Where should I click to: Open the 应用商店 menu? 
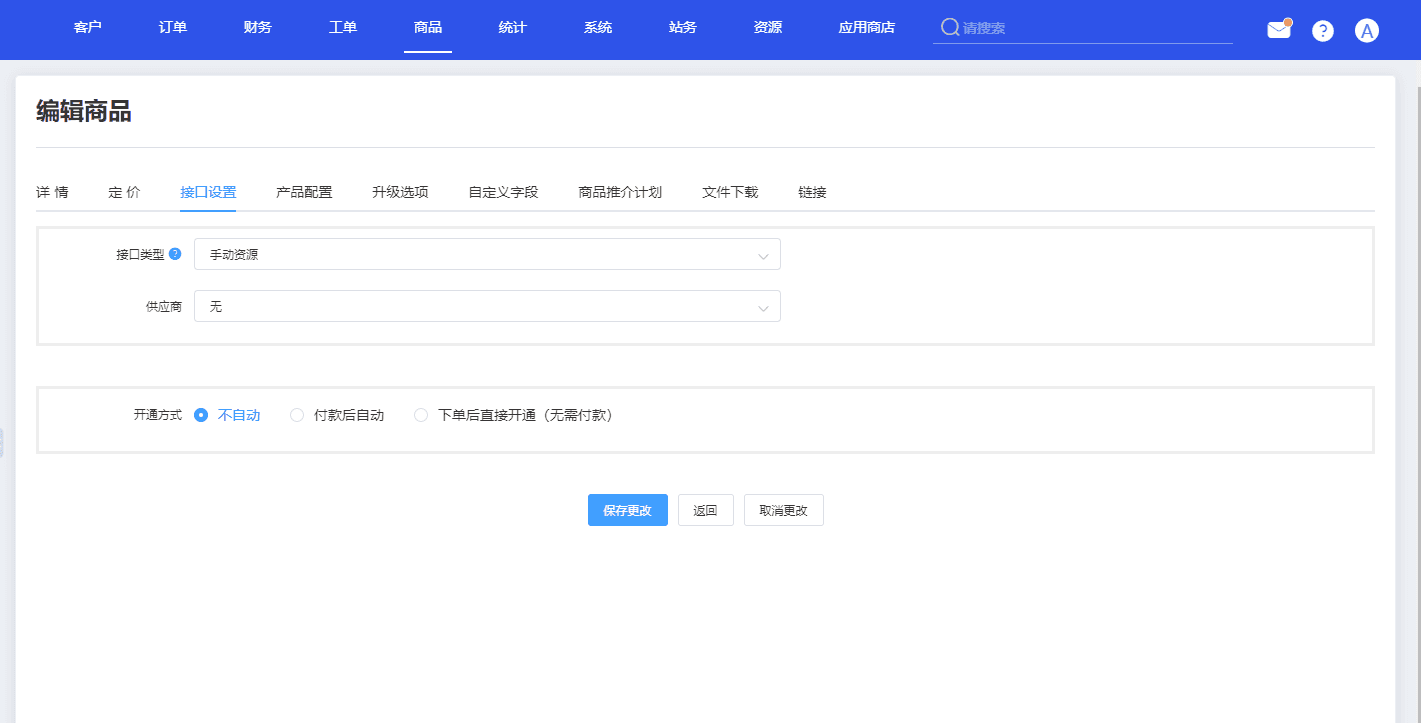point(867,28)
